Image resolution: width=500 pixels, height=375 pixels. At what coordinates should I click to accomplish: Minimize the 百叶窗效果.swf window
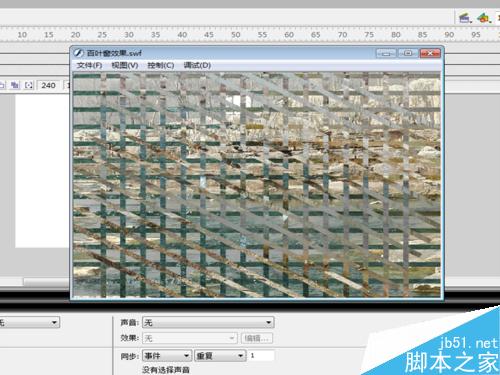coord(386,53)
